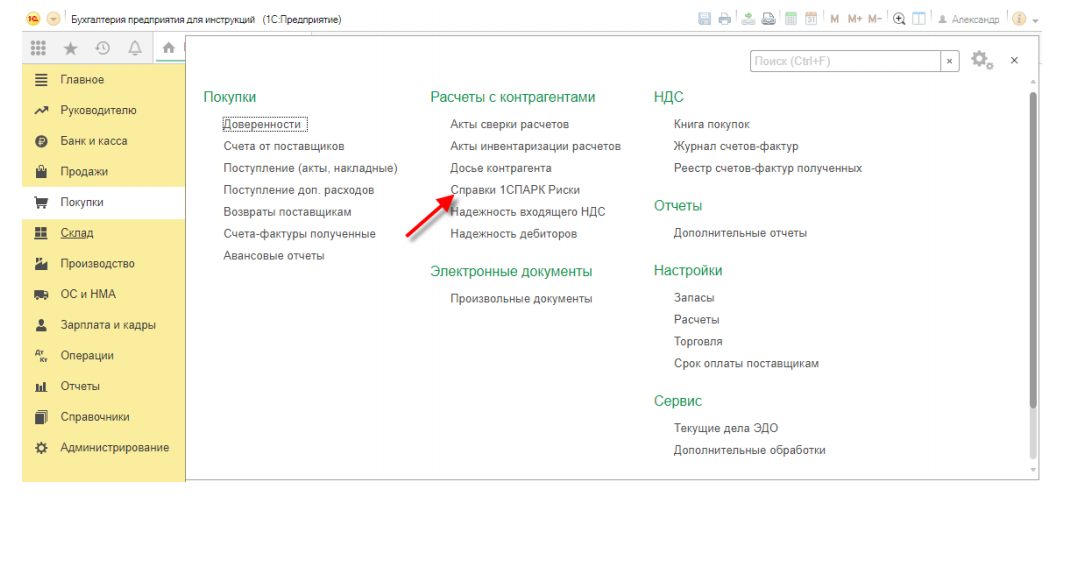Open Надежность входящего НДС

[528, 212]
